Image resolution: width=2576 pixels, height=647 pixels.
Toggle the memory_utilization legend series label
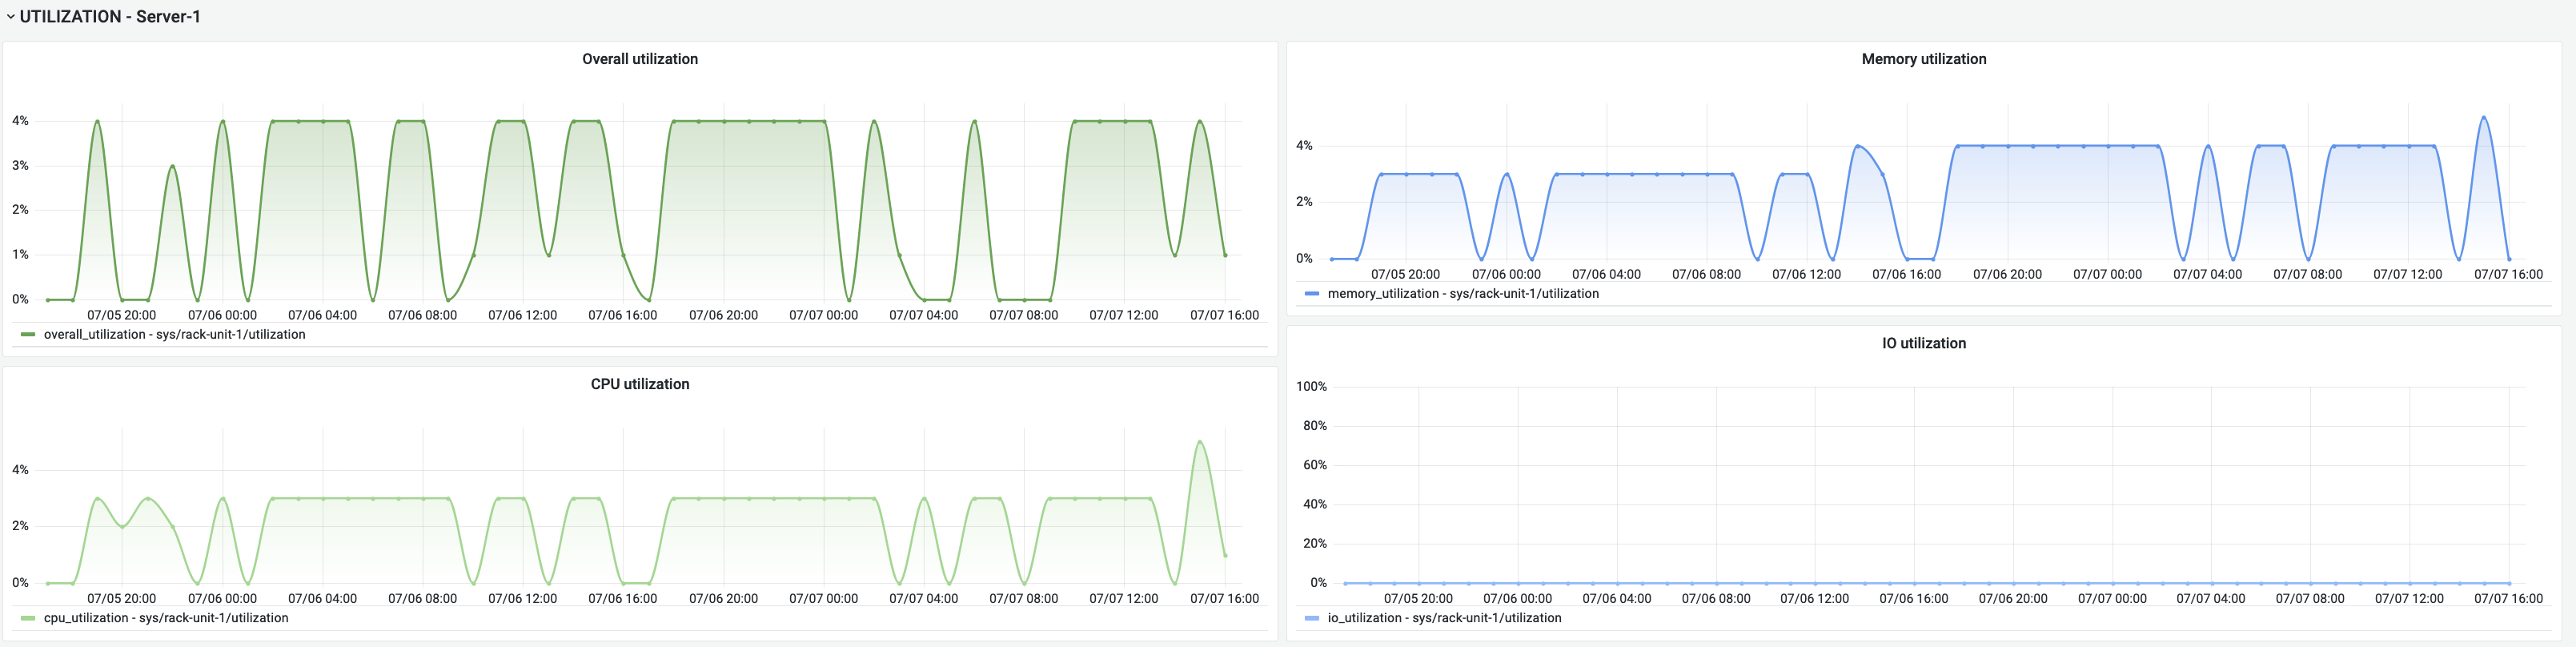click(x=1462, y=294)
